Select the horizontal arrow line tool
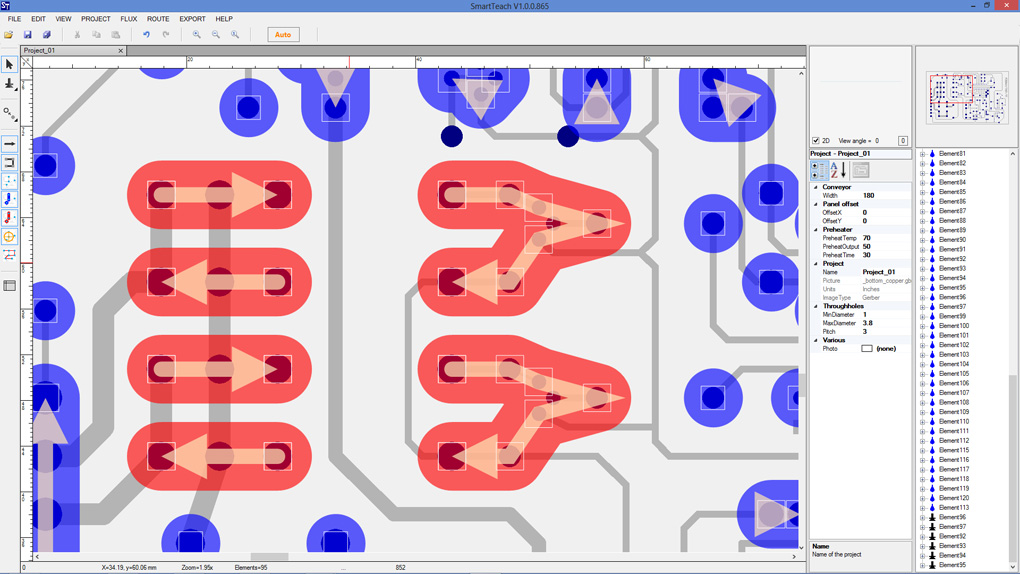This screenshot has height=574, width=1020. 9,144
